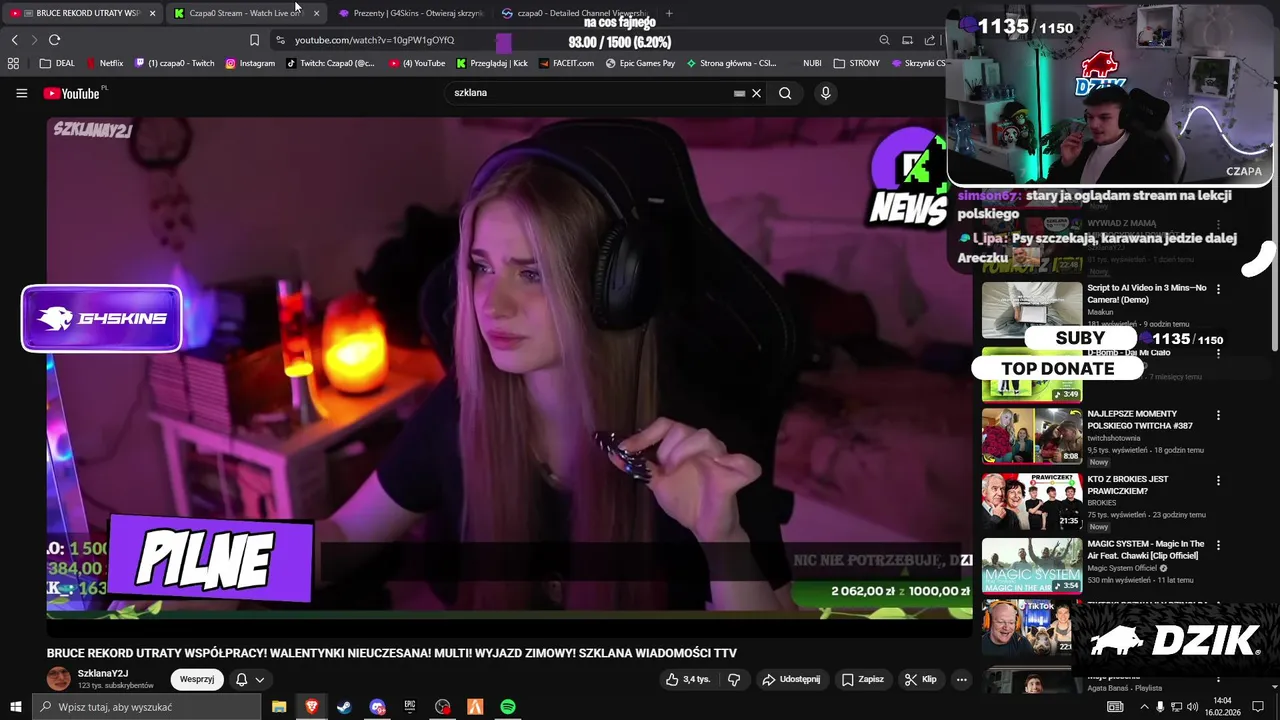Open the 'Przeglądaj | Kick' bookmark
1280x720 pixels.
click(x=492, y=63)
